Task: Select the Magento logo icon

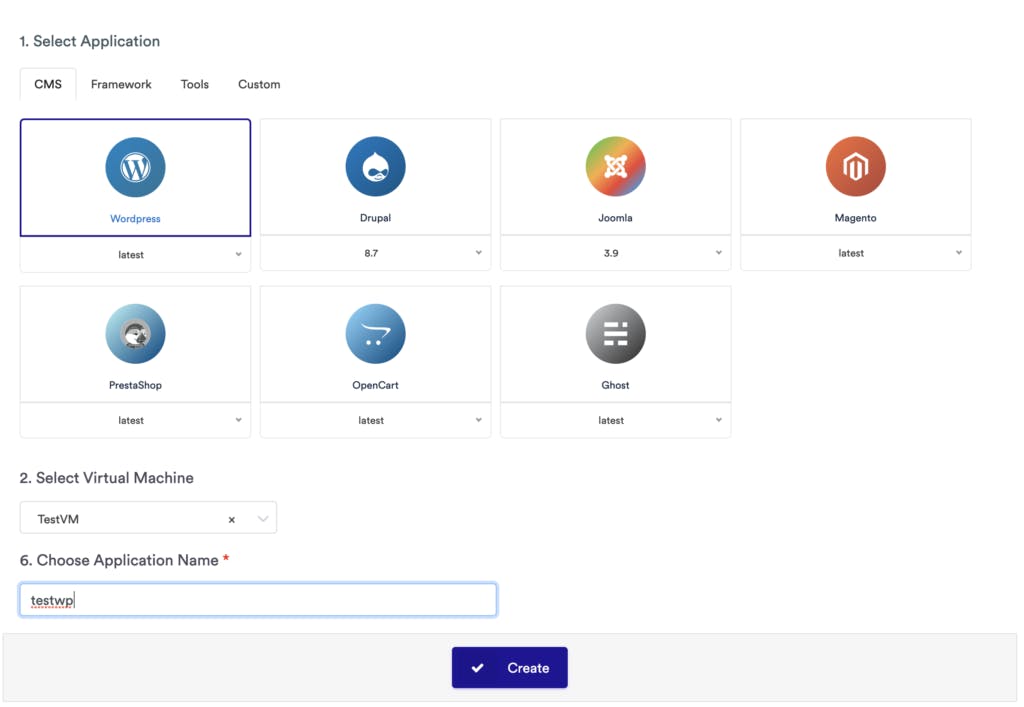Action: (855, 167)
